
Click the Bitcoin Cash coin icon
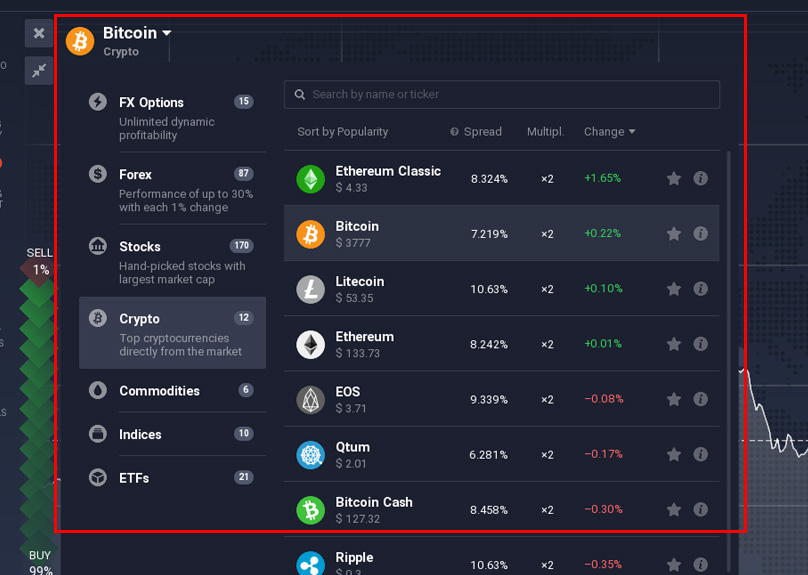[311, 510]
